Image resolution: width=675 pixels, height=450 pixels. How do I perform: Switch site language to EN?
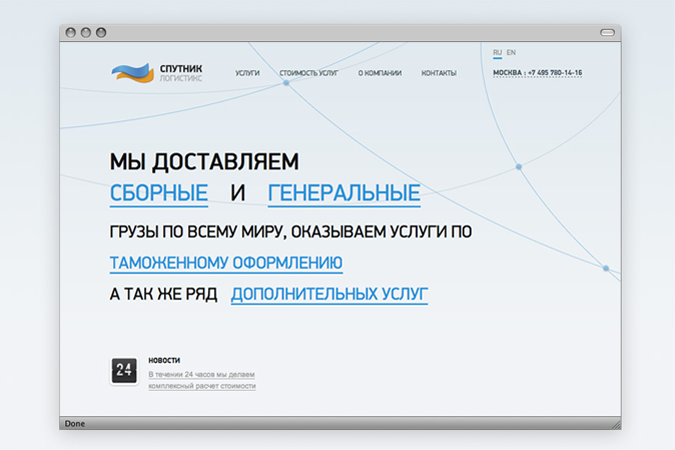tap(511, 52)
